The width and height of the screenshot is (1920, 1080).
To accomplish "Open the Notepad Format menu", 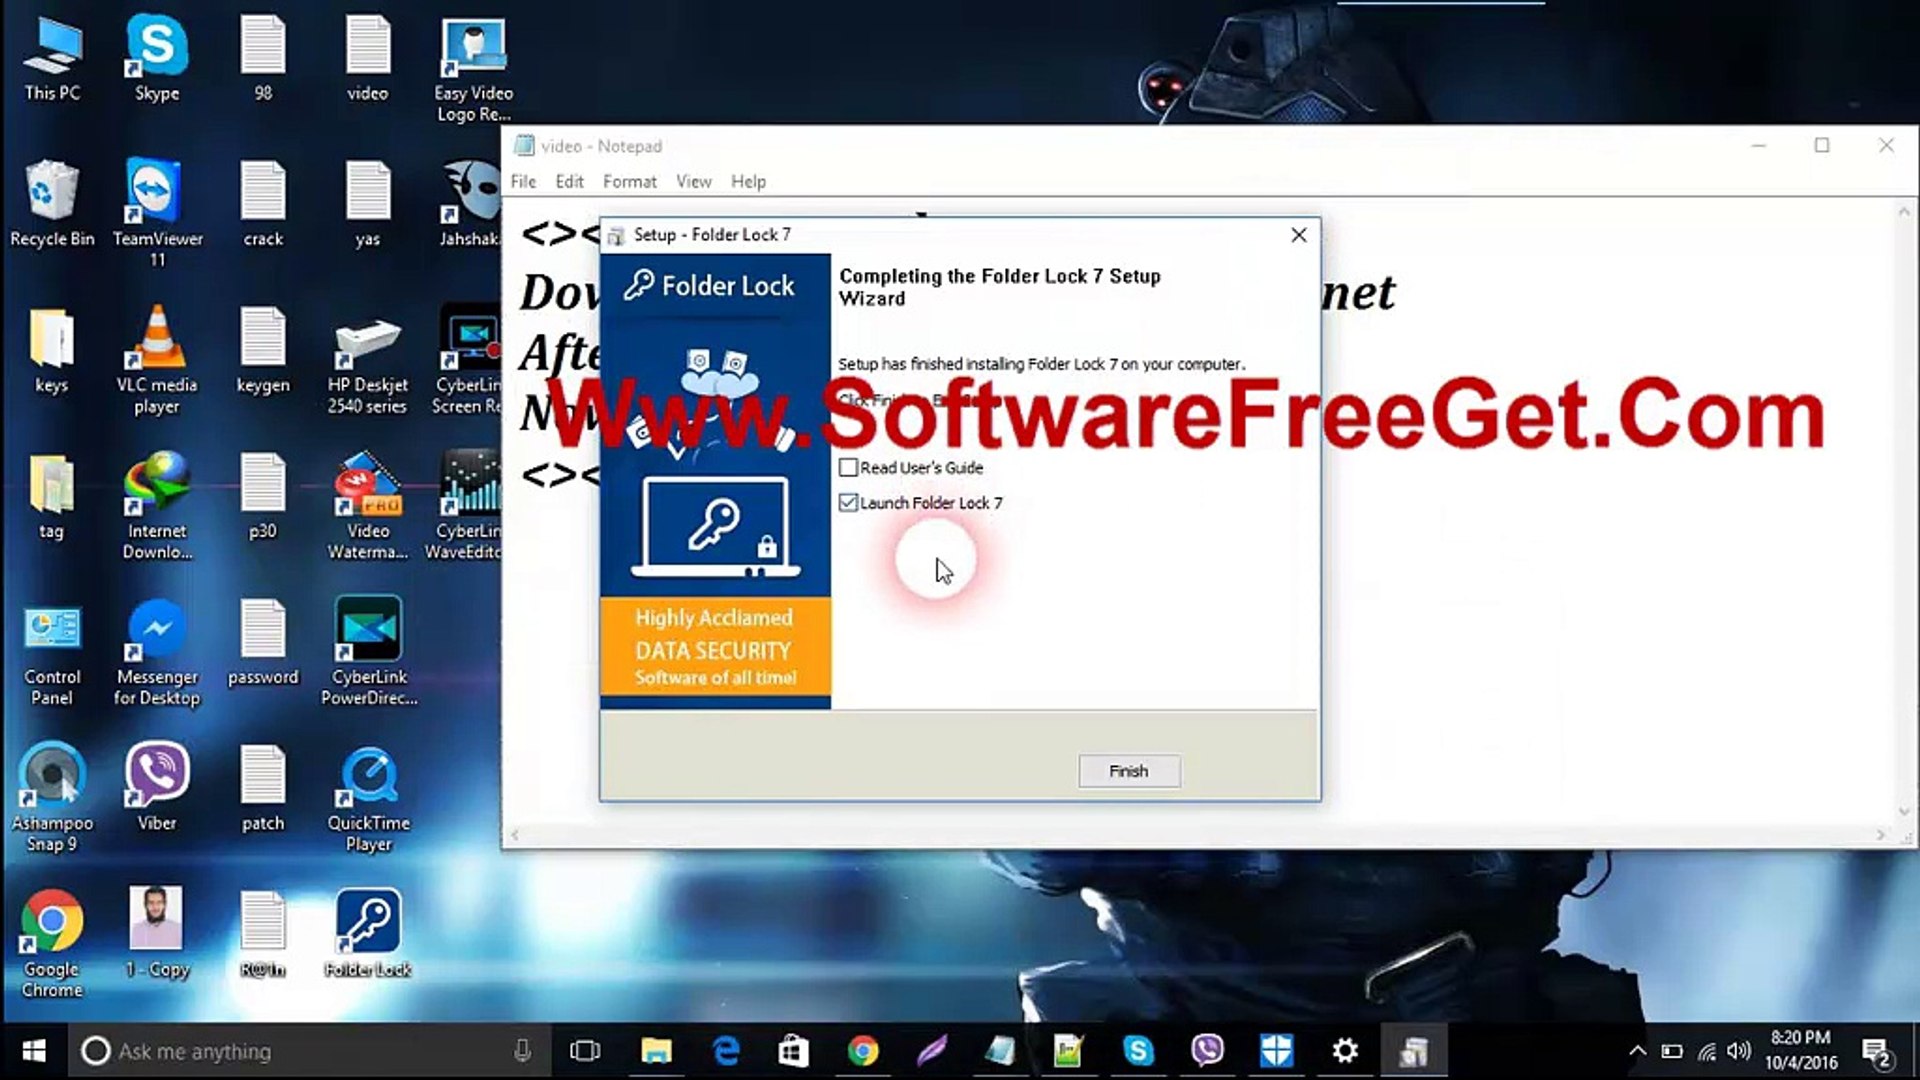I will pos(629,181).
